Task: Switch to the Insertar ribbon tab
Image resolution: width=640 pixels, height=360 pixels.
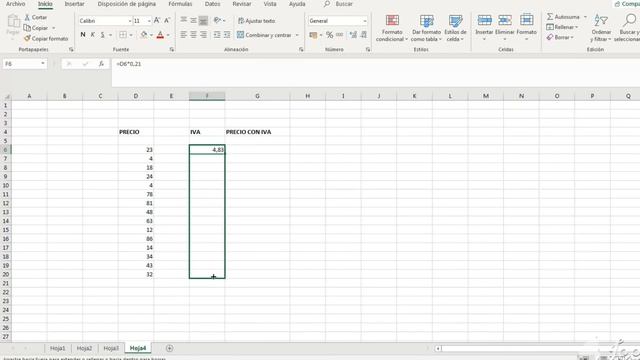Action: click(74, 4)
